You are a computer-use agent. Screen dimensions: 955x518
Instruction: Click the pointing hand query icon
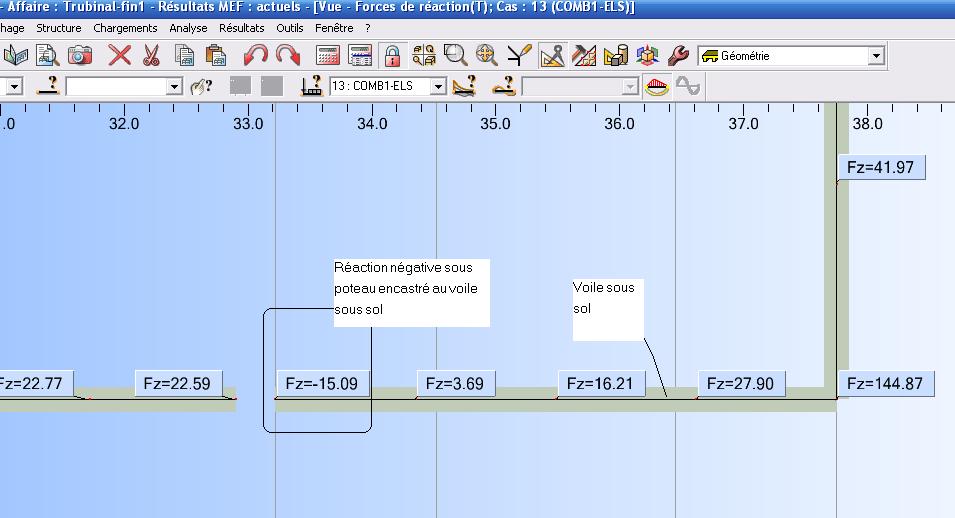tap(201, 86)
